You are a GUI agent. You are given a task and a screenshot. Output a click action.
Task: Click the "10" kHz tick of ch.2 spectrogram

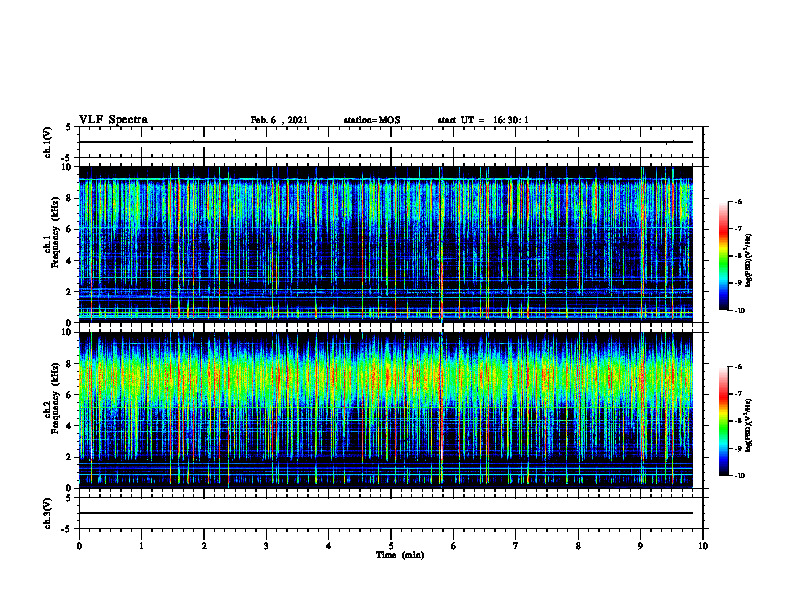tap(67, 332)
